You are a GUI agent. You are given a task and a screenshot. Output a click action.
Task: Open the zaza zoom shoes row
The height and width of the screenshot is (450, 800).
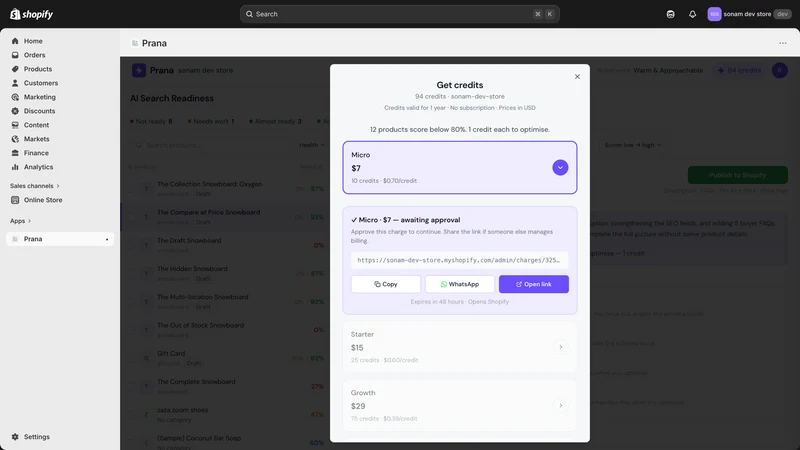click(226, 414)
